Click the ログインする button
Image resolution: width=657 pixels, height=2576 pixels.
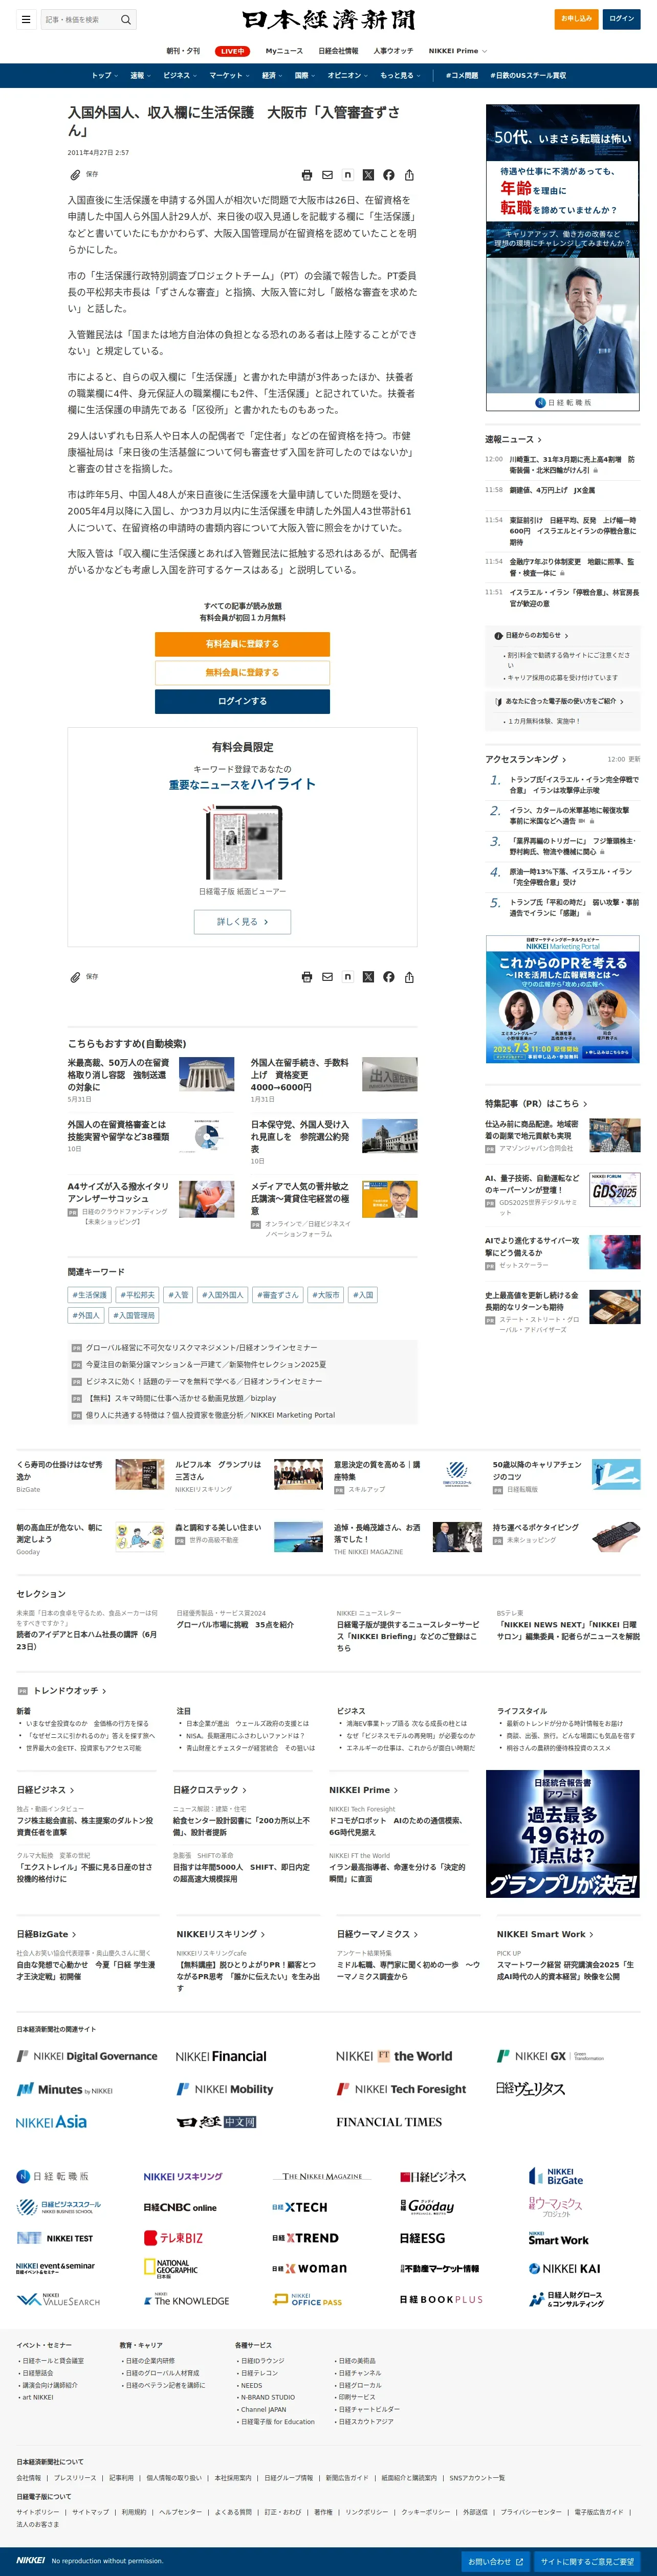pos(242,701)
